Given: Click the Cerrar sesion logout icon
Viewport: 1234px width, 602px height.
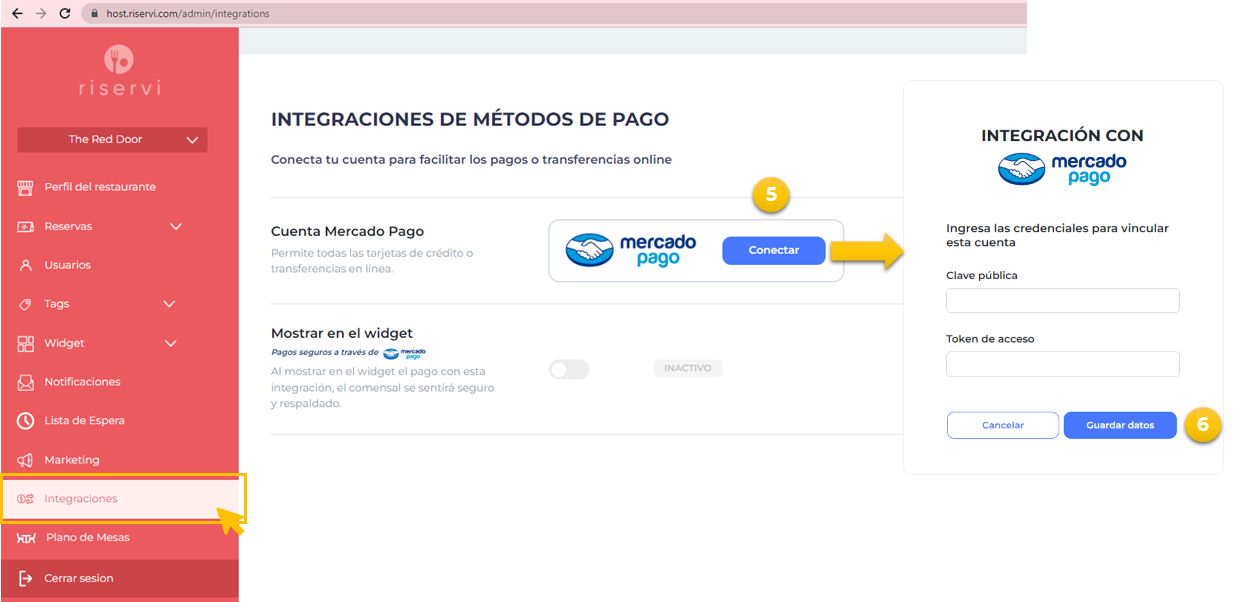Looking at the screenshot, I should [25, 578].
